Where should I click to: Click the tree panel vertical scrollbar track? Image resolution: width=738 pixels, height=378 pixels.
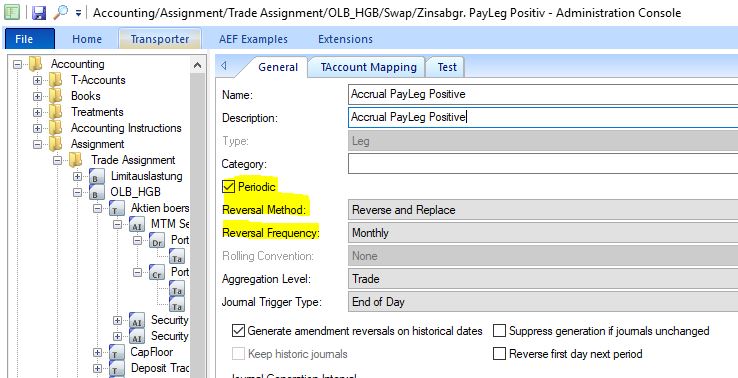click(x=198, y=225)
